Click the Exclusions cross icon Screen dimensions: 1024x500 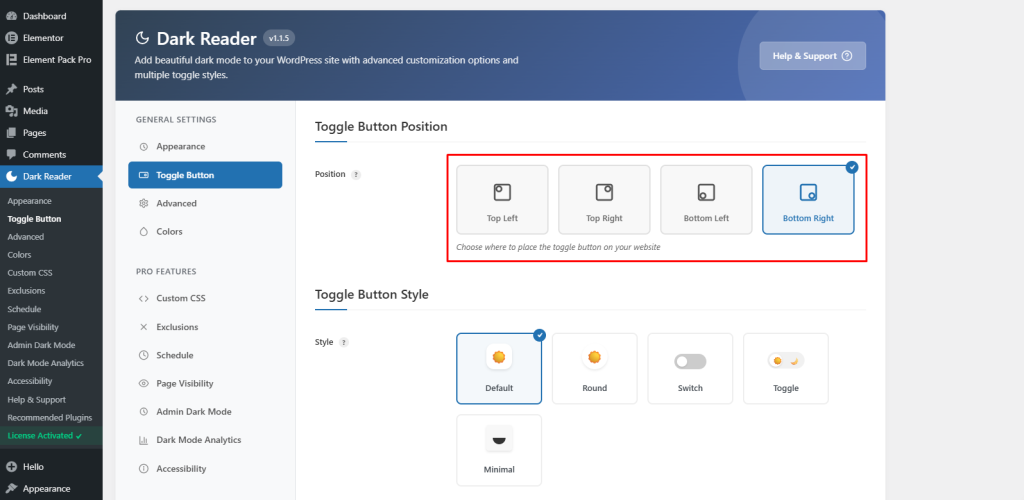[x=144, y=327]
